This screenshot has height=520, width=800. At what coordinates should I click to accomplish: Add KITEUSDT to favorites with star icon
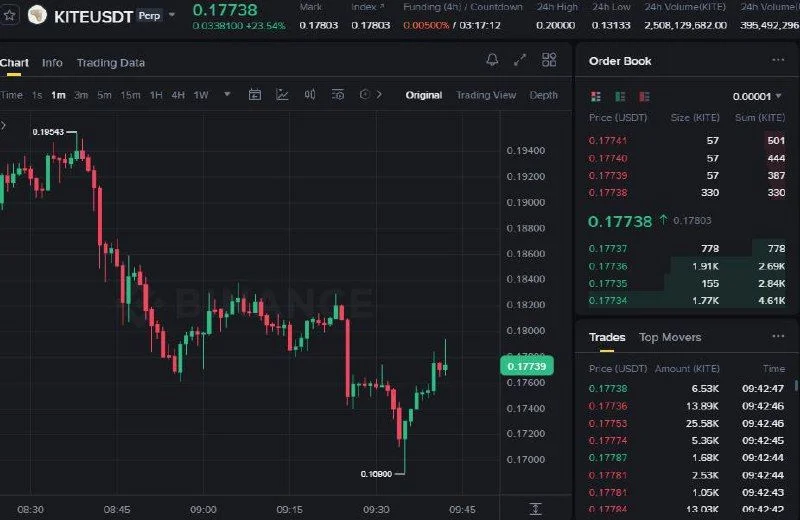[x=9, y=15]
